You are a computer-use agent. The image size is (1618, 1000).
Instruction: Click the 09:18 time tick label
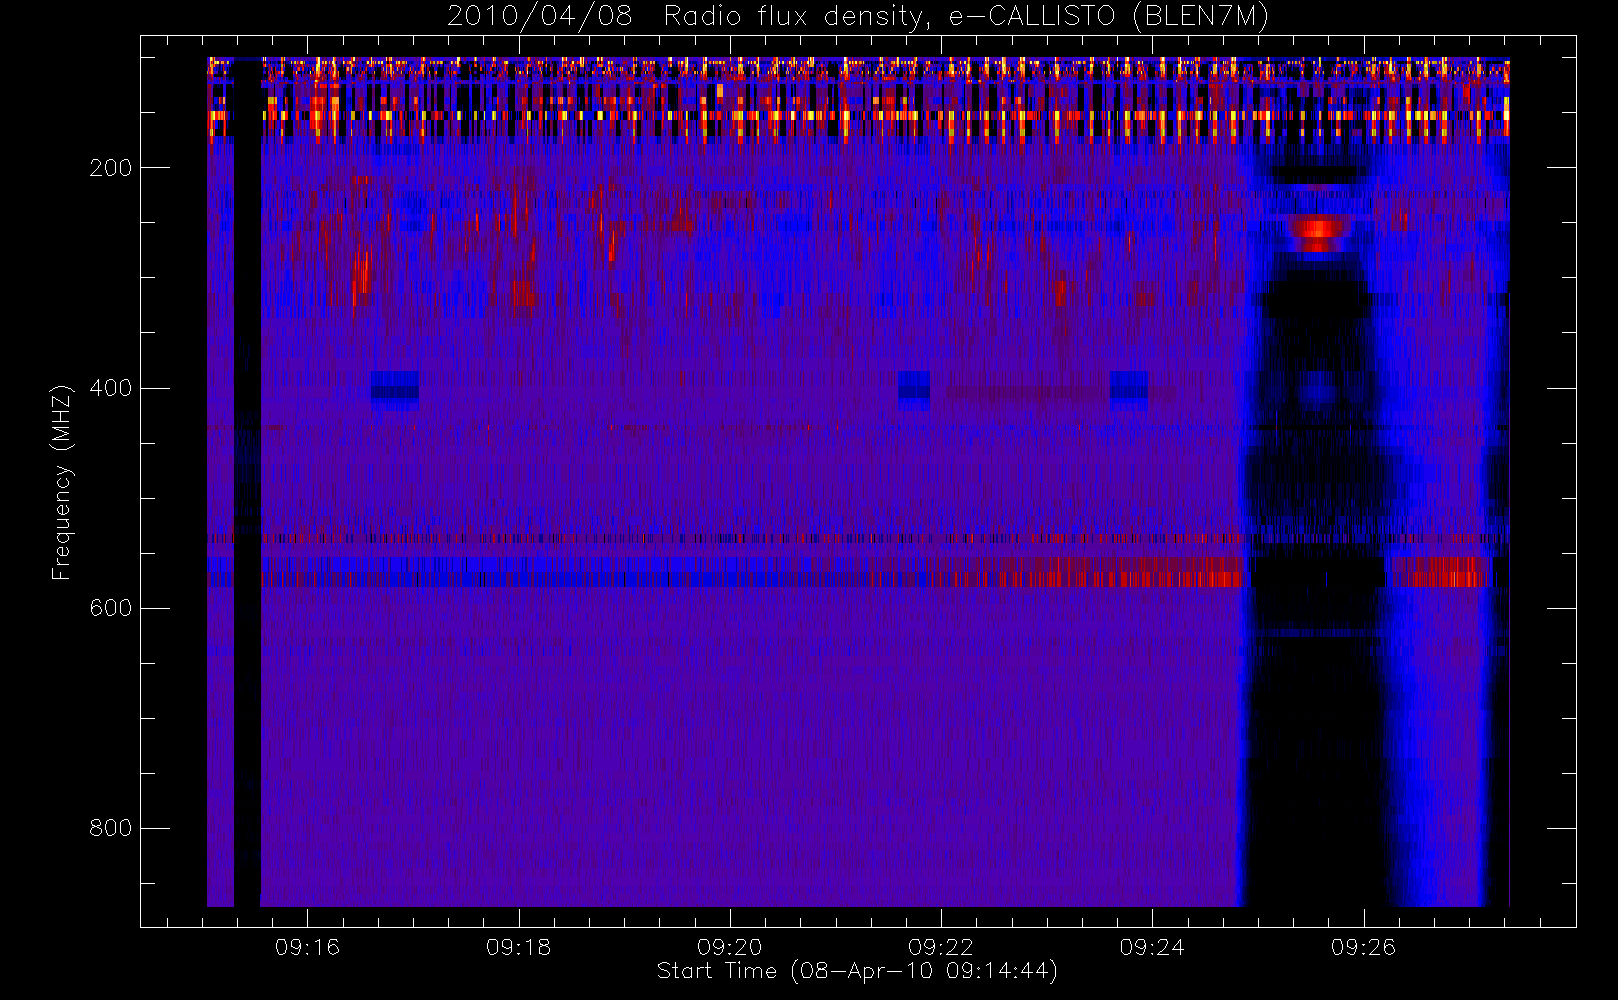[x=518, y=947]
